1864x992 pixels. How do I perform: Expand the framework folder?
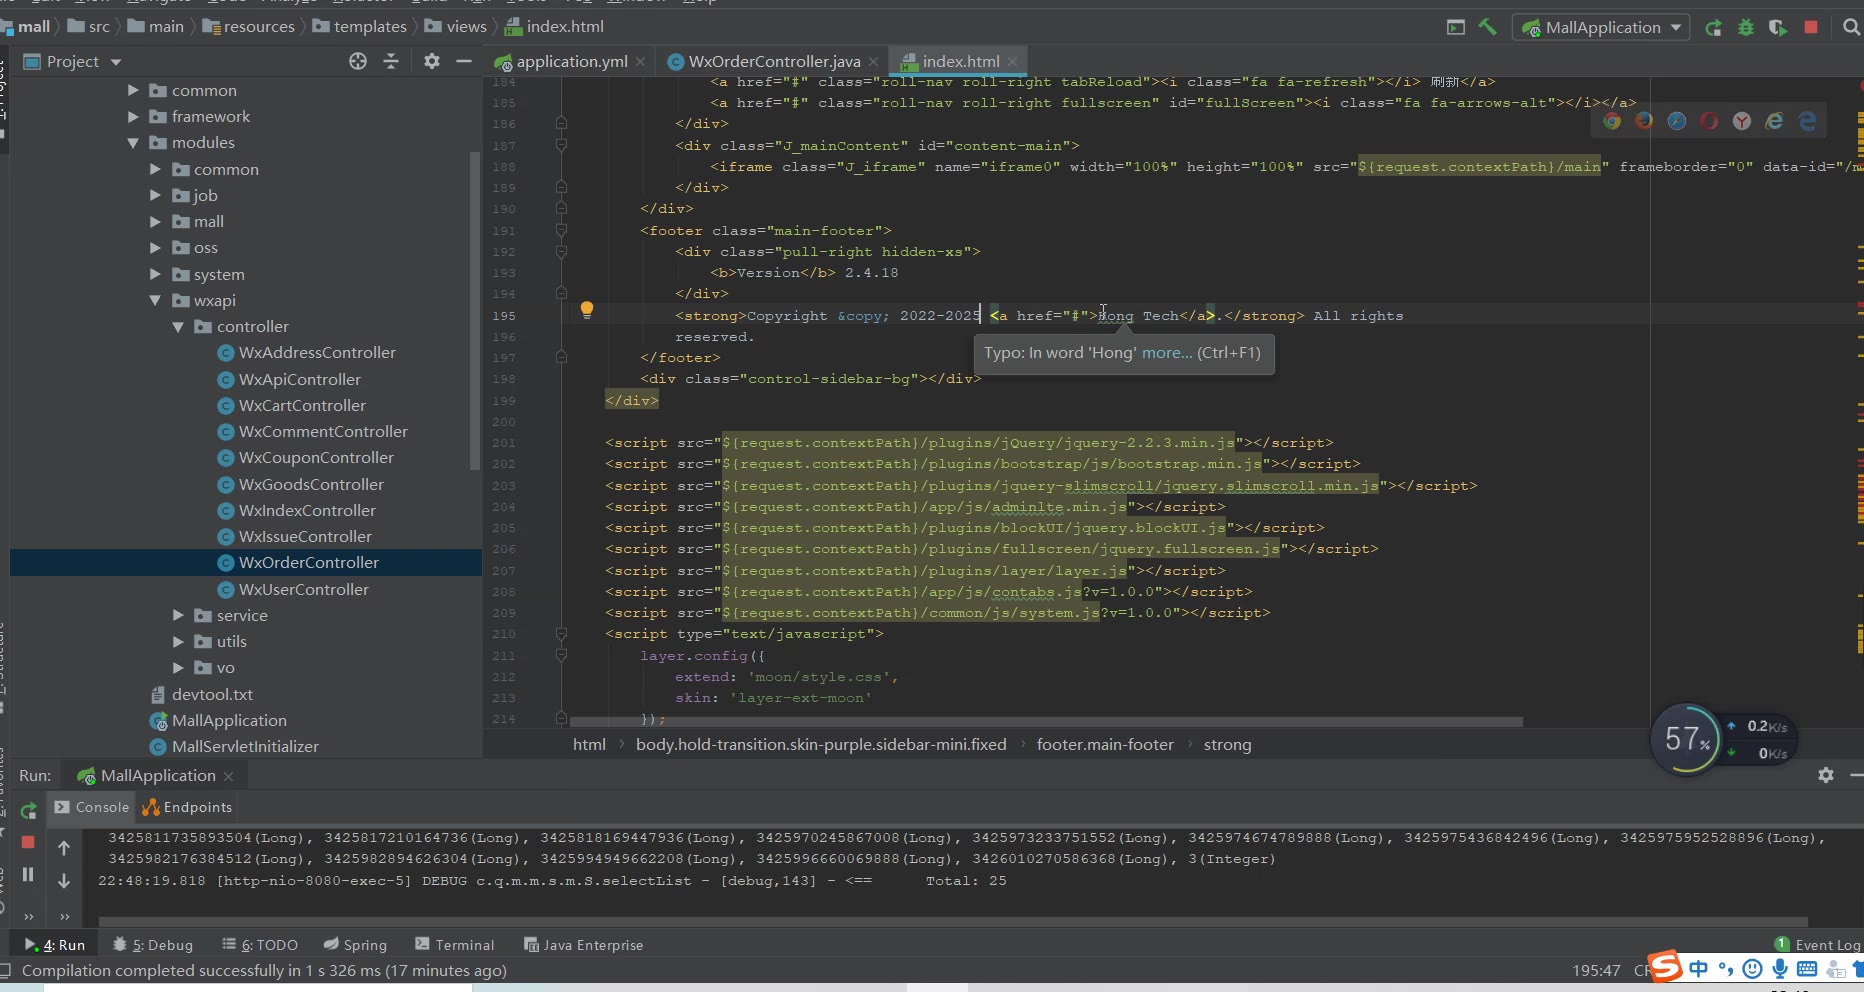click(x=133, y=117)
